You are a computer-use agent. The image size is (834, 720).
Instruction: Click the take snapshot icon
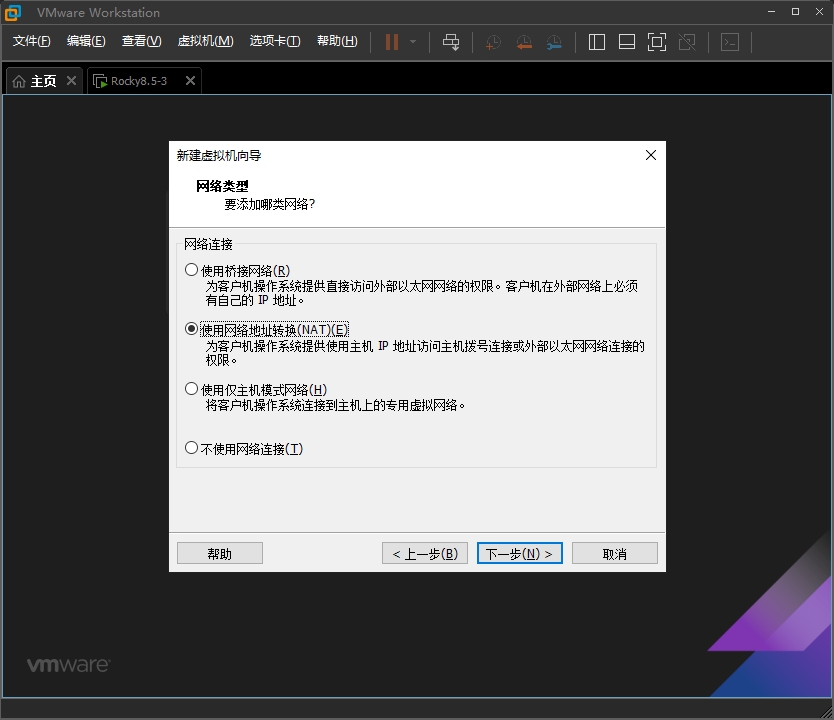click(x=493, y=42)
